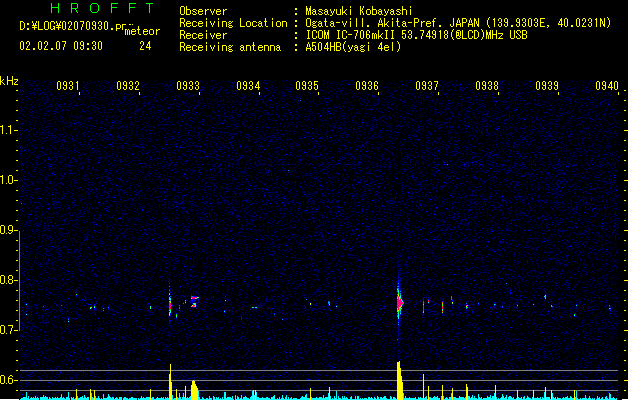Click the 0.6 kHz axis label
Screen dimensions: 629x400
9,380
